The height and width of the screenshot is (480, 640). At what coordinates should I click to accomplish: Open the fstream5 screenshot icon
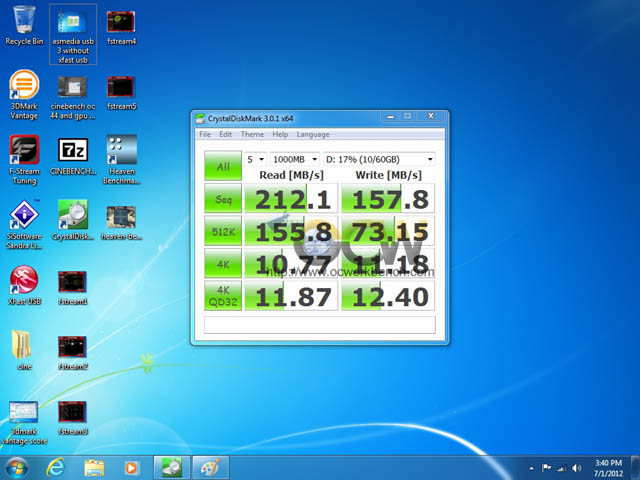(x=121, y=92)
